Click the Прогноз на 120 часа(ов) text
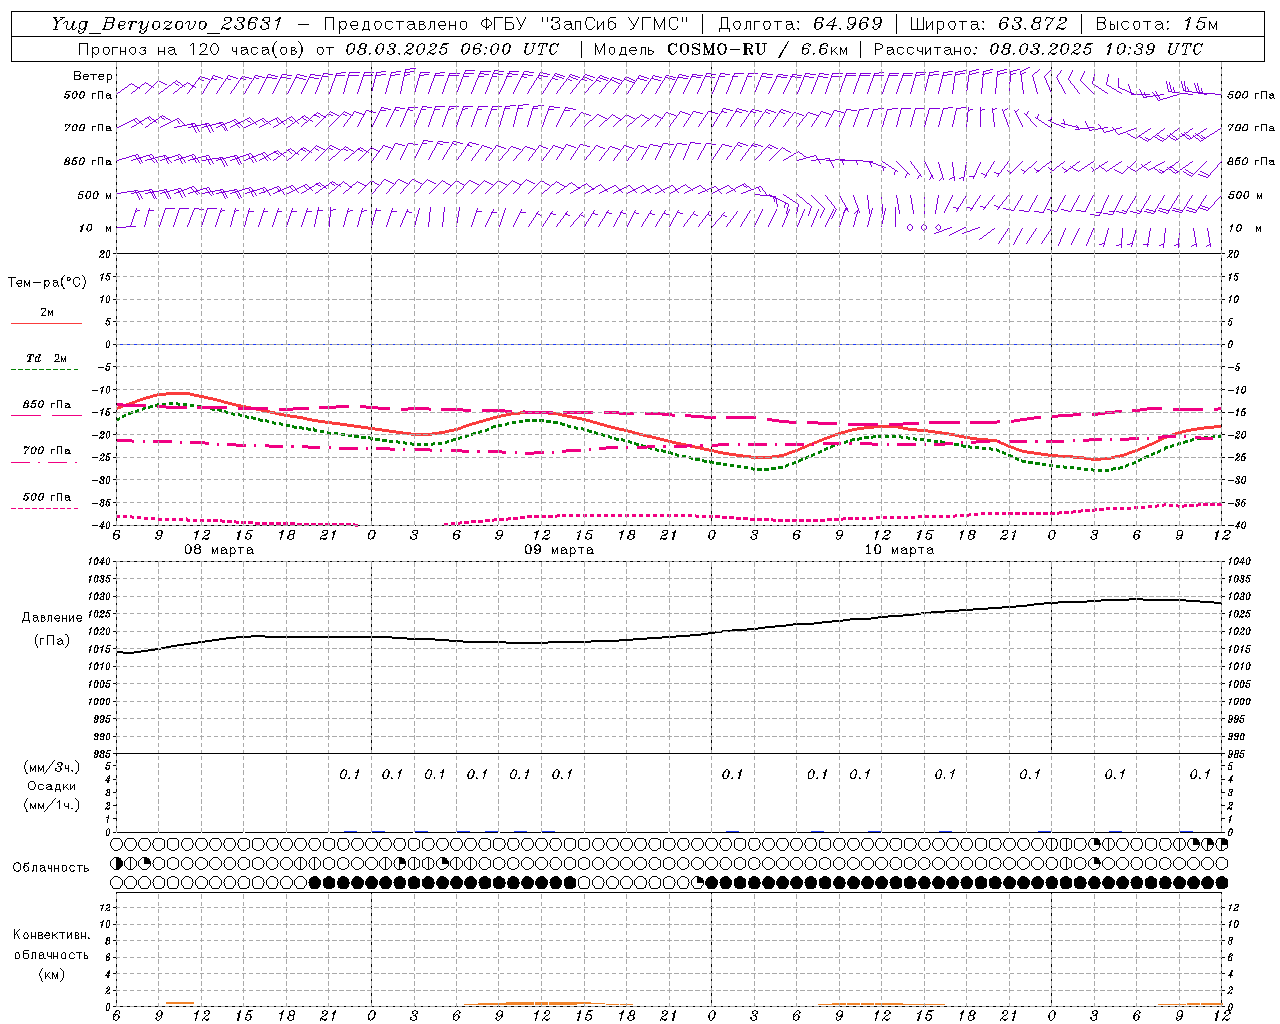Screen dimensions: 1280x1024 tap(192, 49)
